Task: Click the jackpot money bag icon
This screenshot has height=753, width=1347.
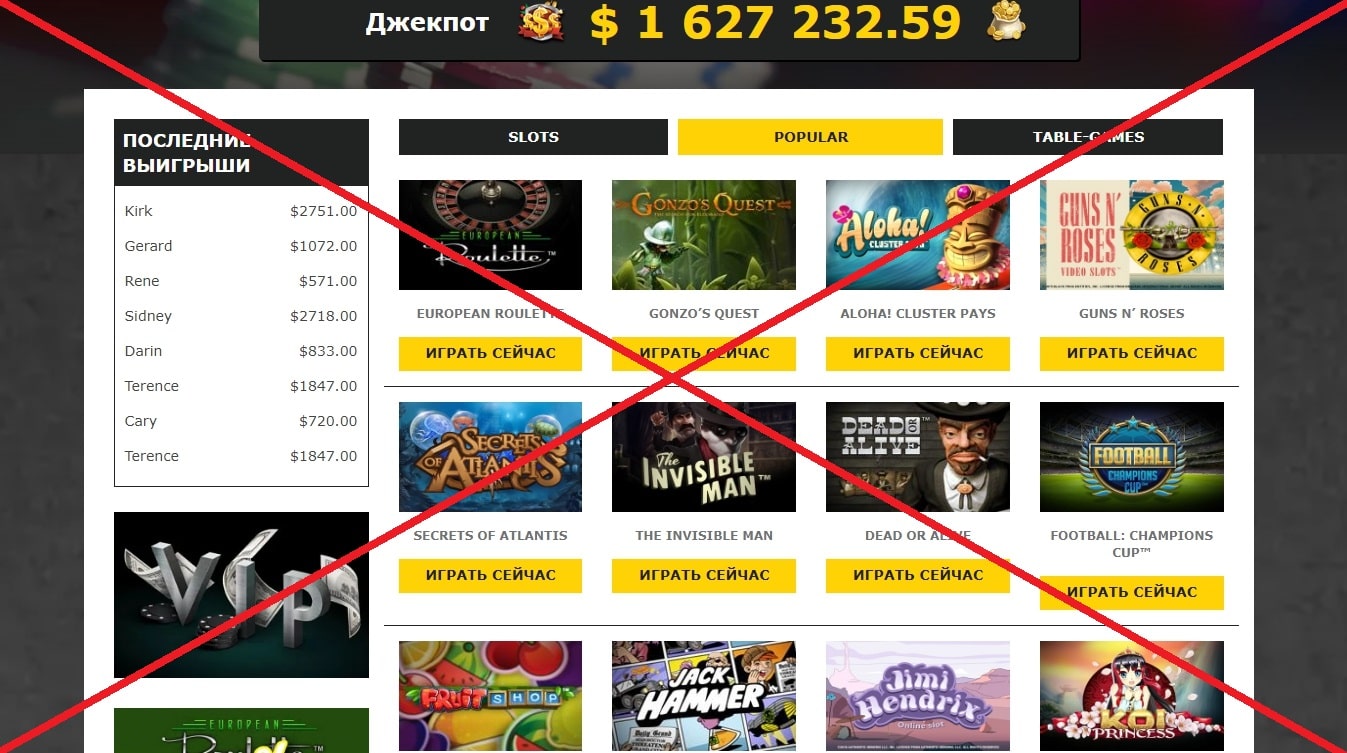Action: pyautogui.click(x=541, y=22)
